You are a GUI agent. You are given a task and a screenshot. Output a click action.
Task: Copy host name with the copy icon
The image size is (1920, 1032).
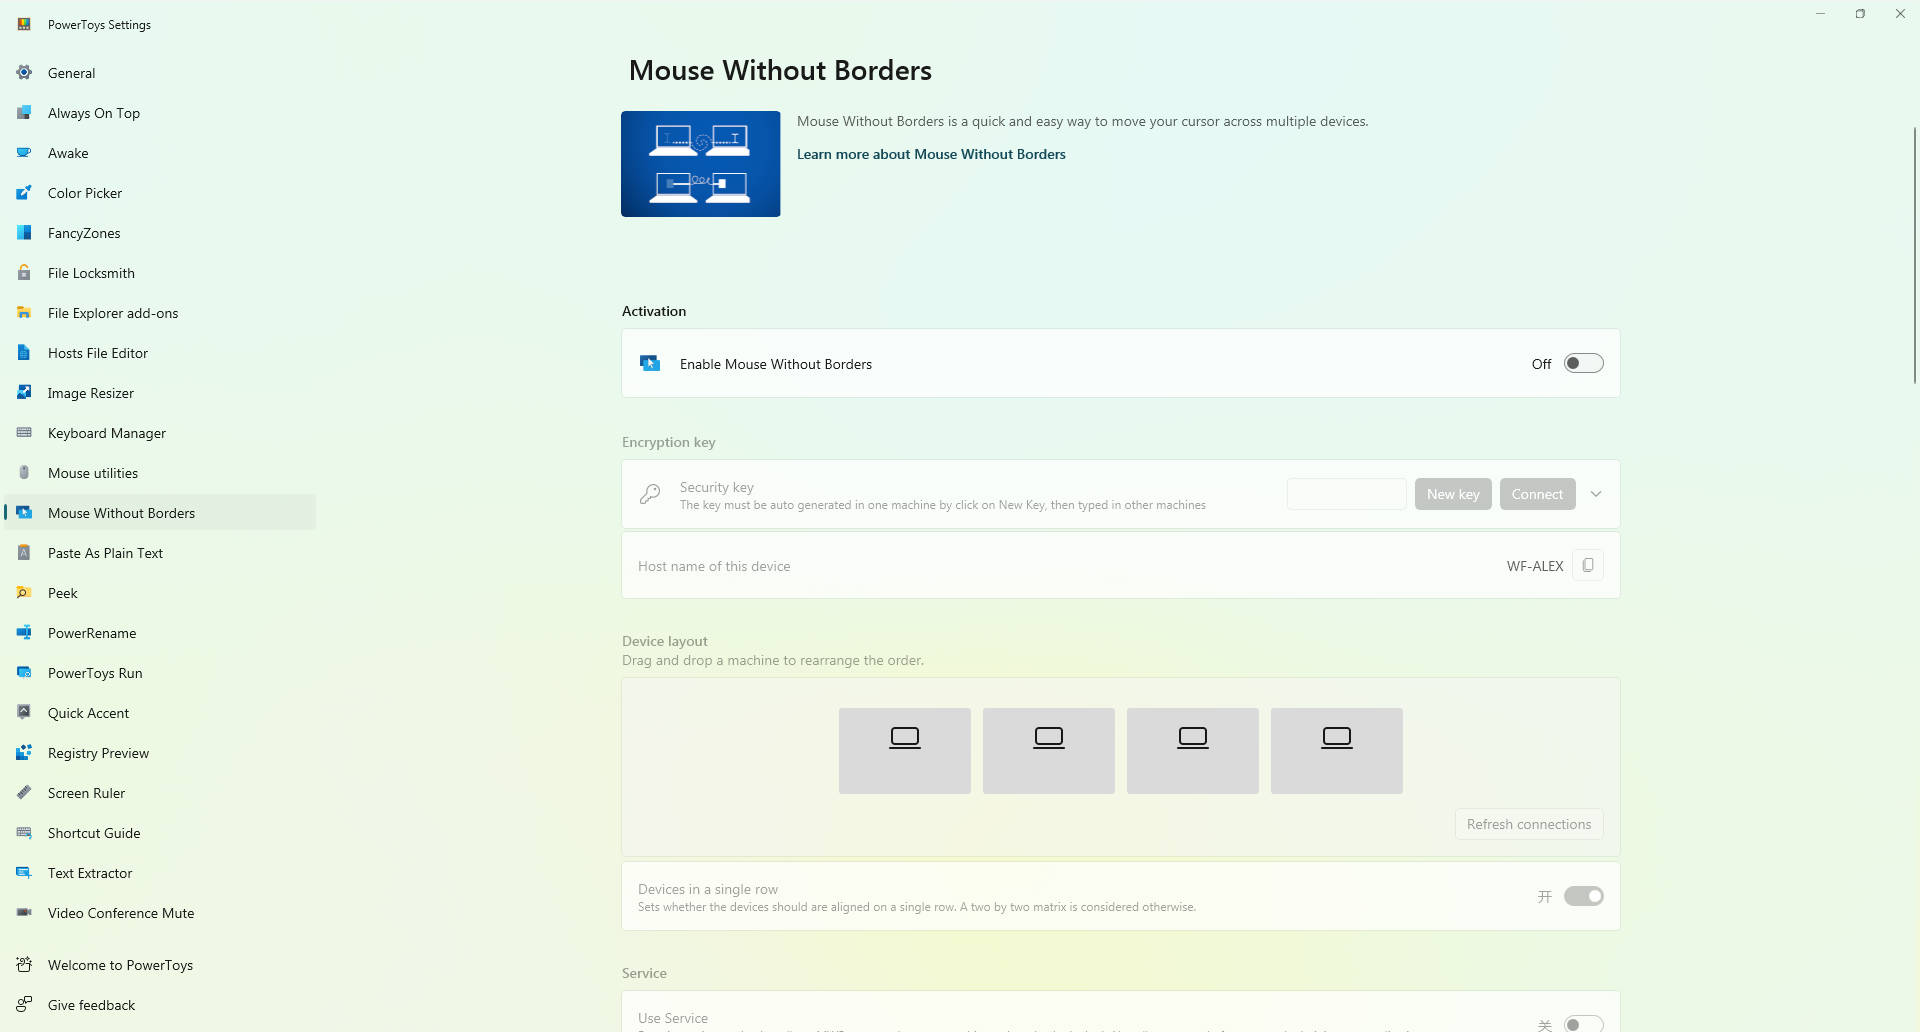(x=1587, y=566)
